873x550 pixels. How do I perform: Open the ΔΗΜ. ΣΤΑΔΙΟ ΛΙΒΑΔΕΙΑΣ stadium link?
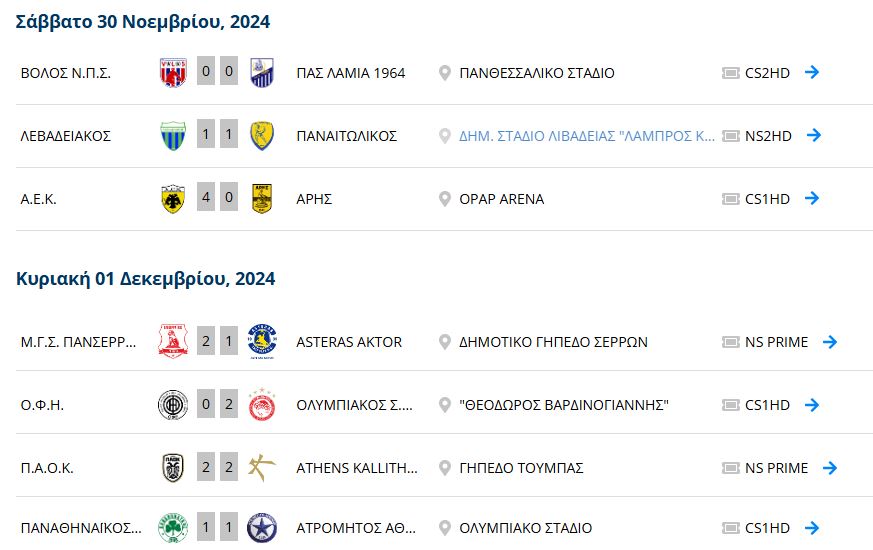587,136
